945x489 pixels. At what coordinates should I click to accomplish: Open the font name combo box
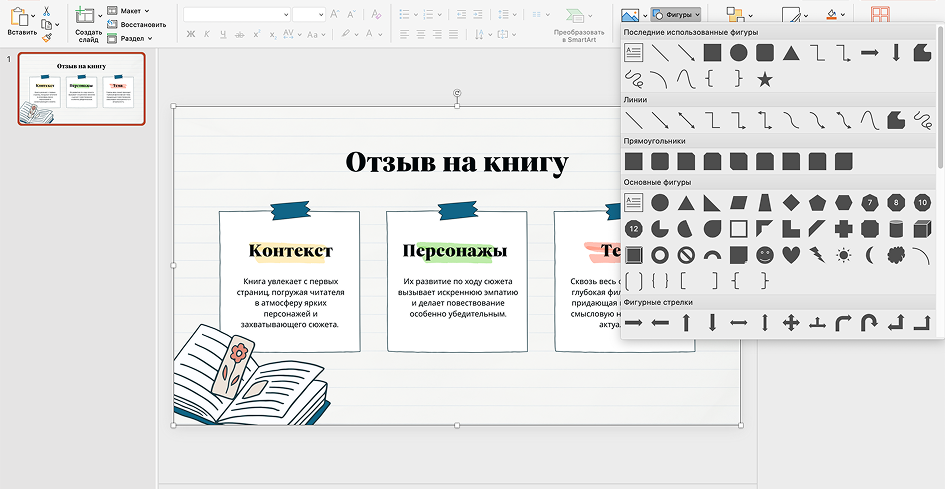click(236, 14)
